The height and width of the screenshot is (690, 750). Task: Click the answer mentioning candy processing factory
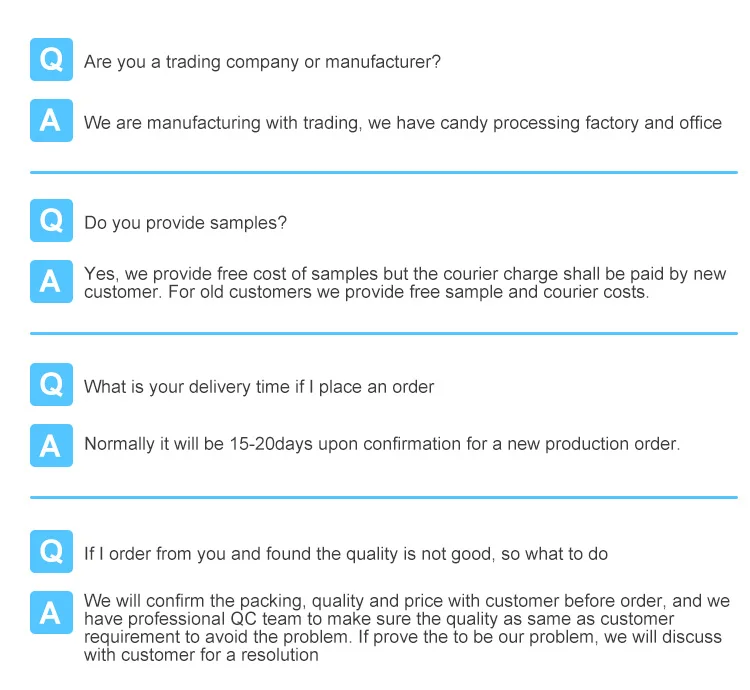pos(402,123)
